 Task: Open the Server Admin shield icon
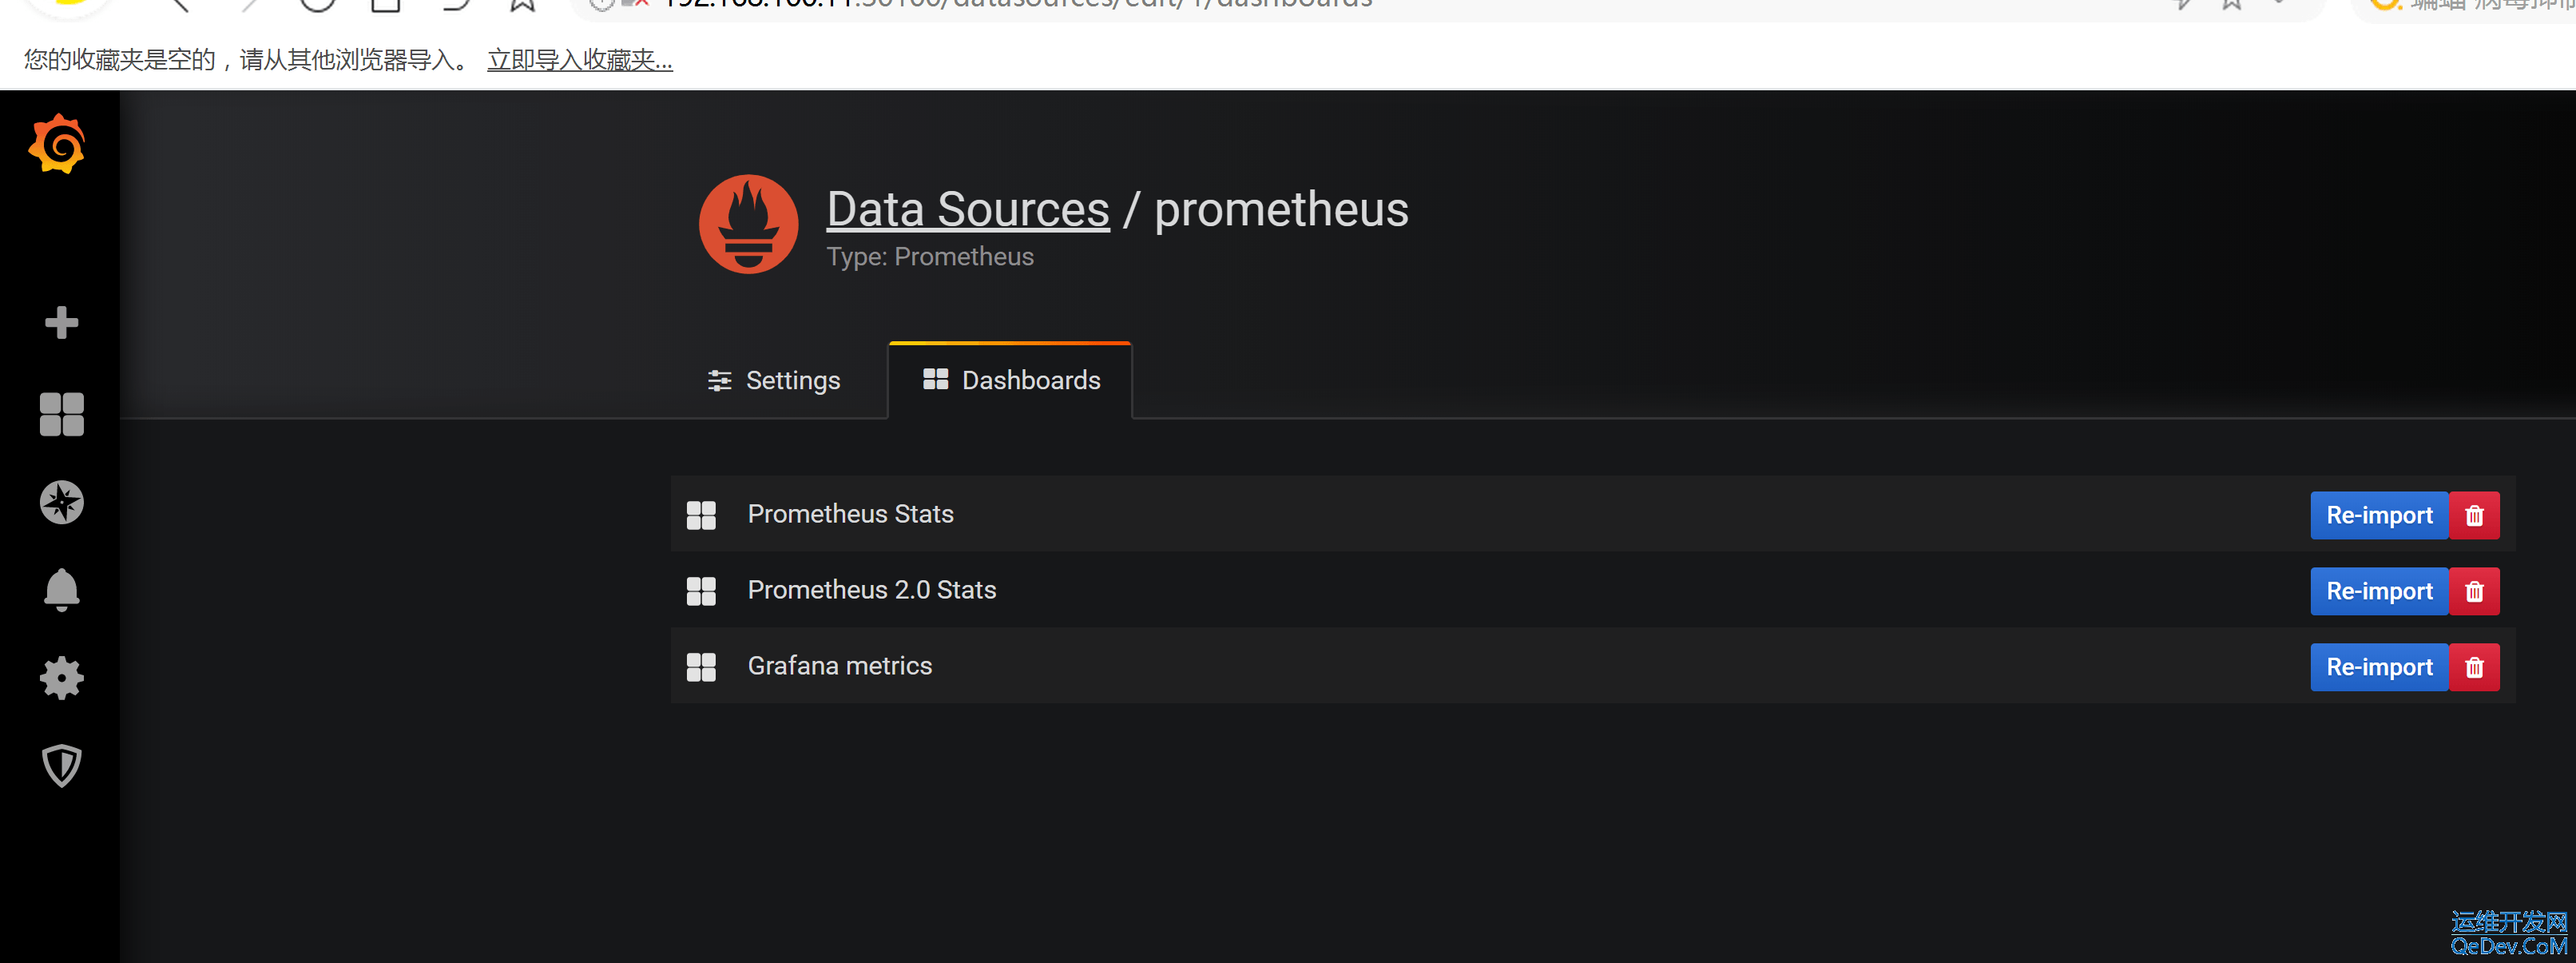click(61, 766)
